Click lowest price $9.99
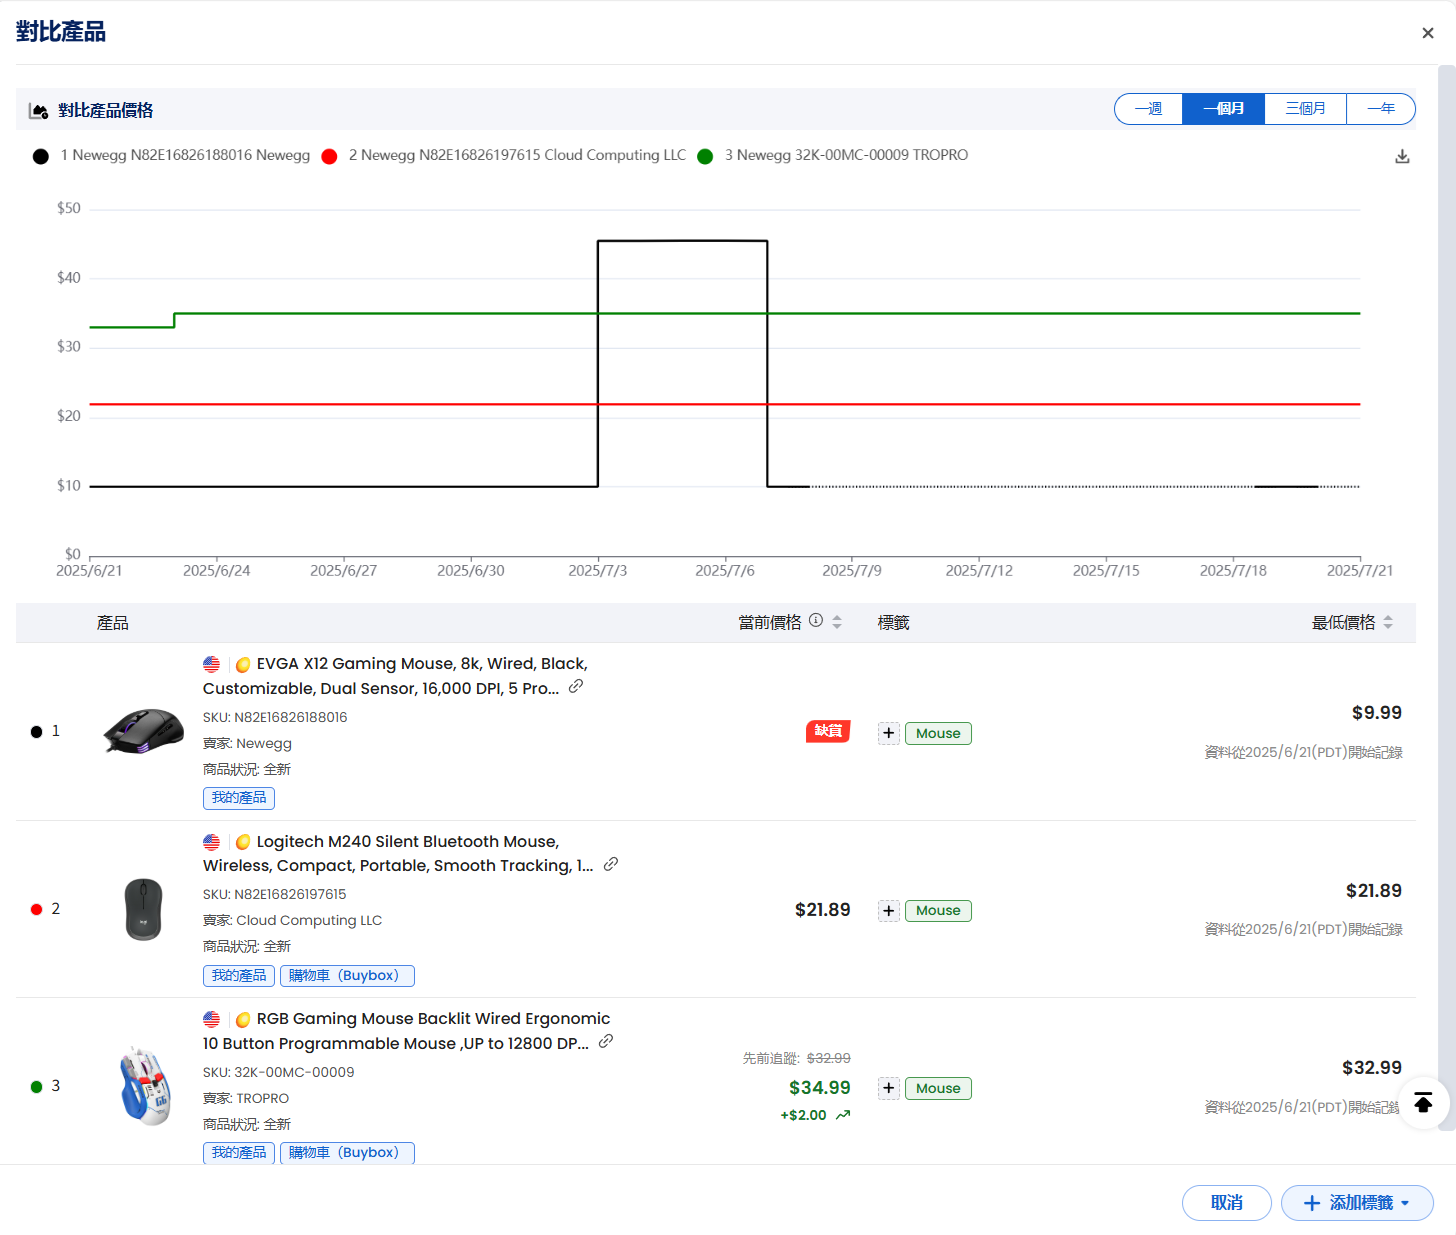 [1377, 713]
